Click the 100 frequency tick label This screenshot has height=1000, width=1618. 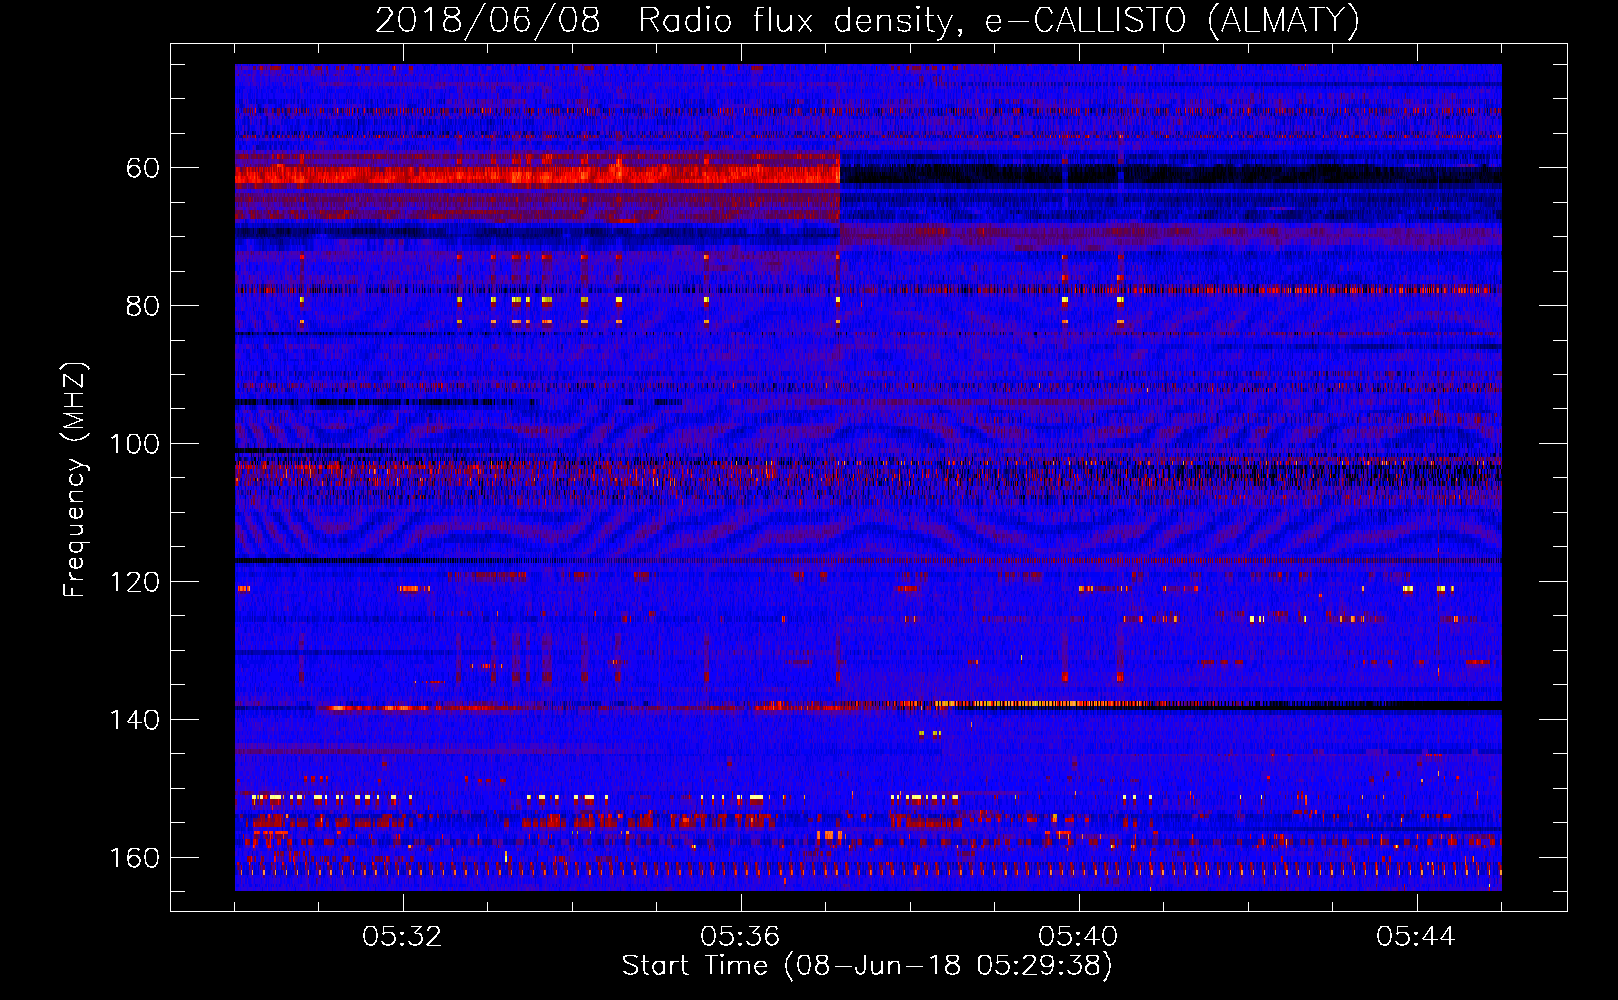point(135,444)
